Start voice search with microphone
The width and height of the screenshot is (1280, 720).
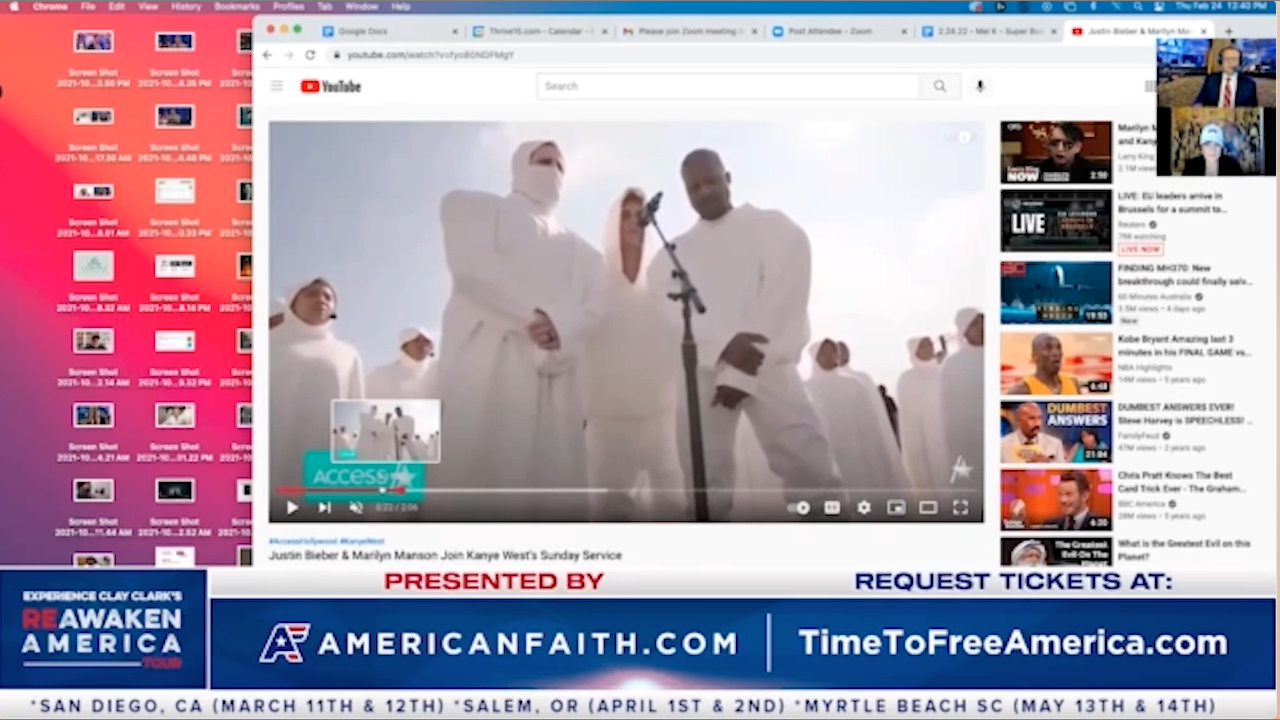tap(980, 87)
